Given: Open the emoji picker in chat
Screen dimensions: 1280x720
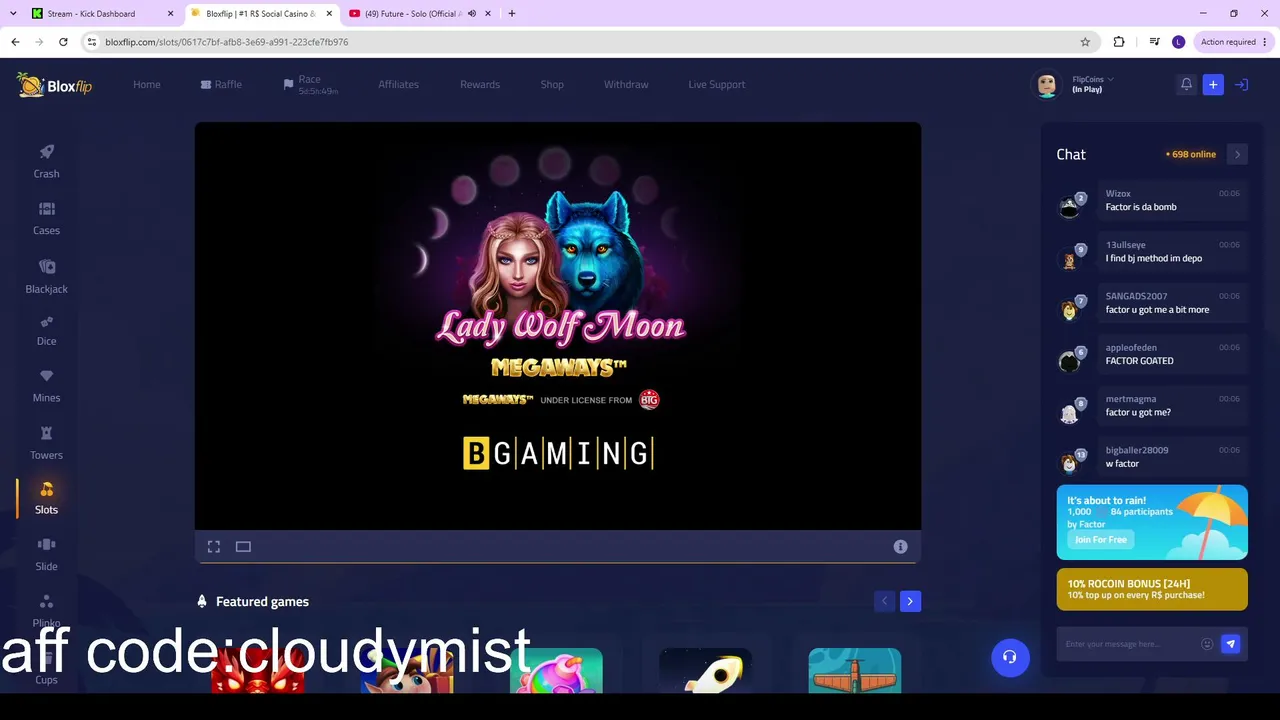Looking at the screenshot, I should click(1207, 644).
